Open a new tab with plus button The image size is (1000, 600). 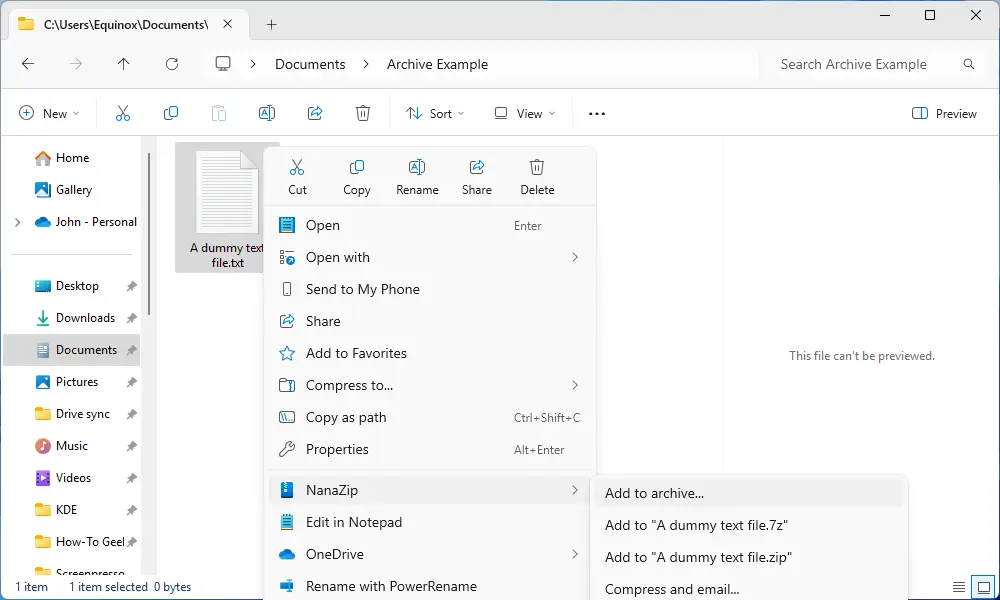pyautogui.click(x=271, y=24)
